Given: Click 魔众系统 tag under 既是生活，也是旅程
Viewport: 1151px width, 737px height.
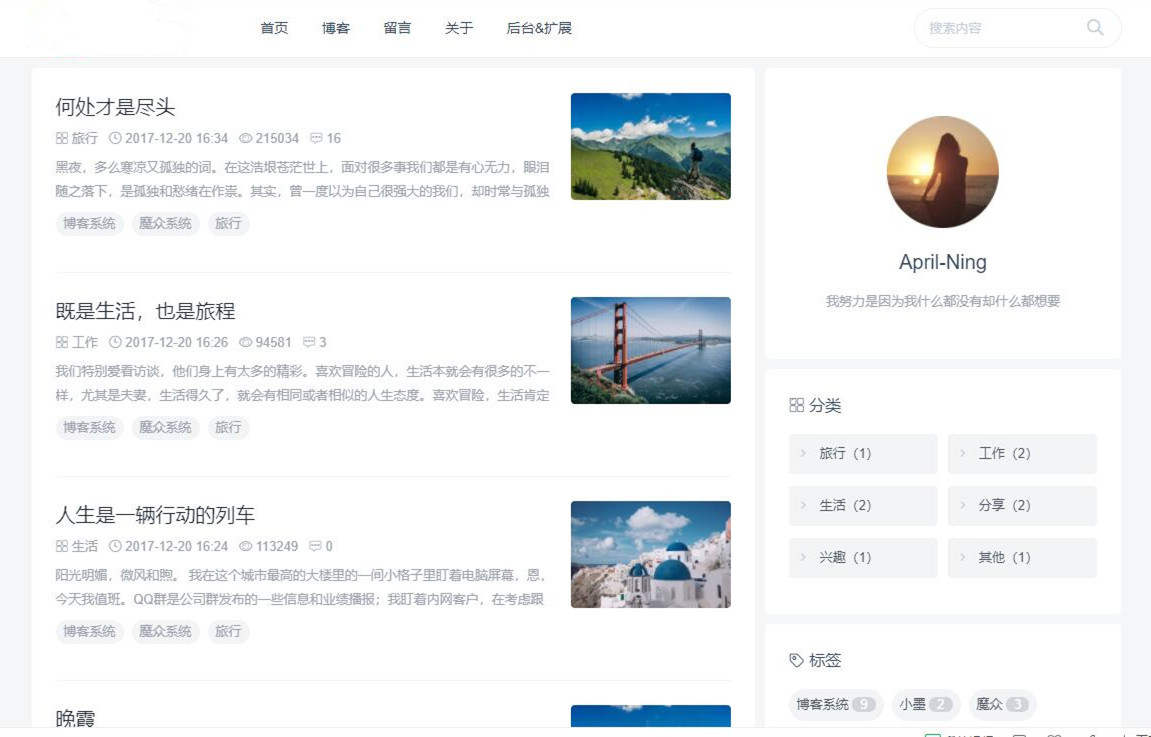Looking at the screenshot, I should click(165, 427).
